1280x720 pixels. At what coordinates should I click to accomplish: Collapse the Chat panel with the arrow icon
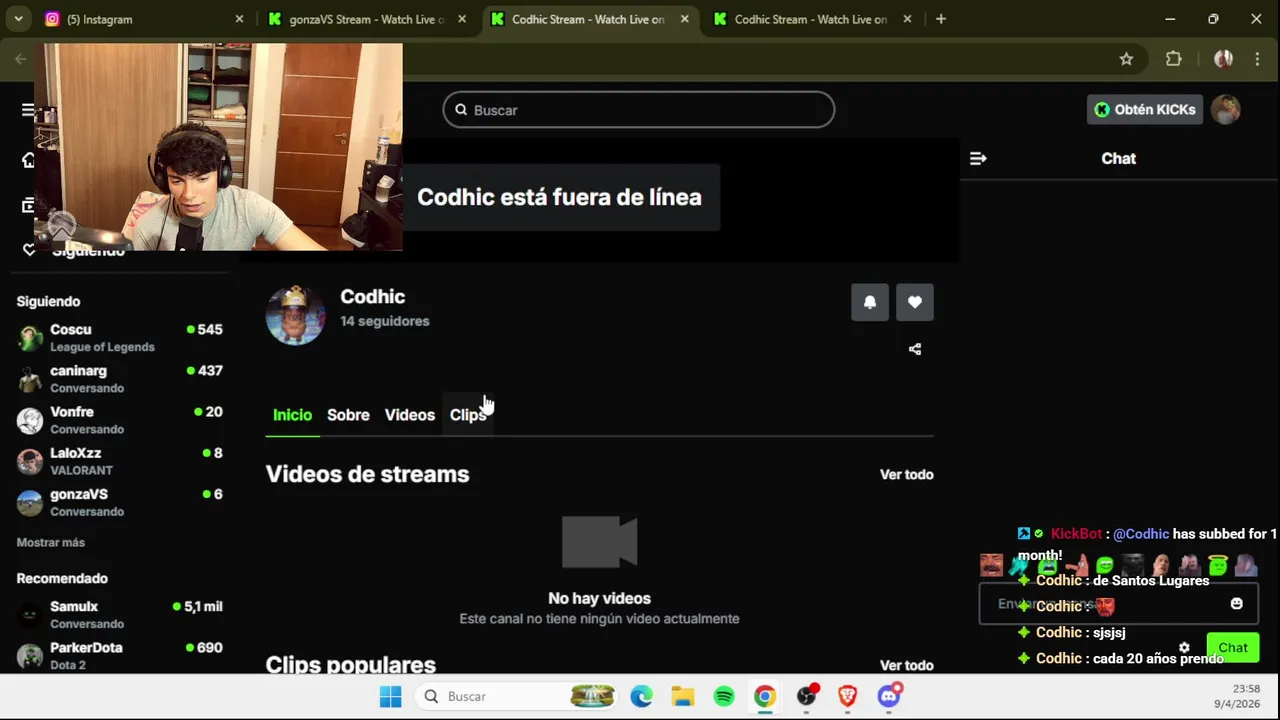[x=978, y=158]
